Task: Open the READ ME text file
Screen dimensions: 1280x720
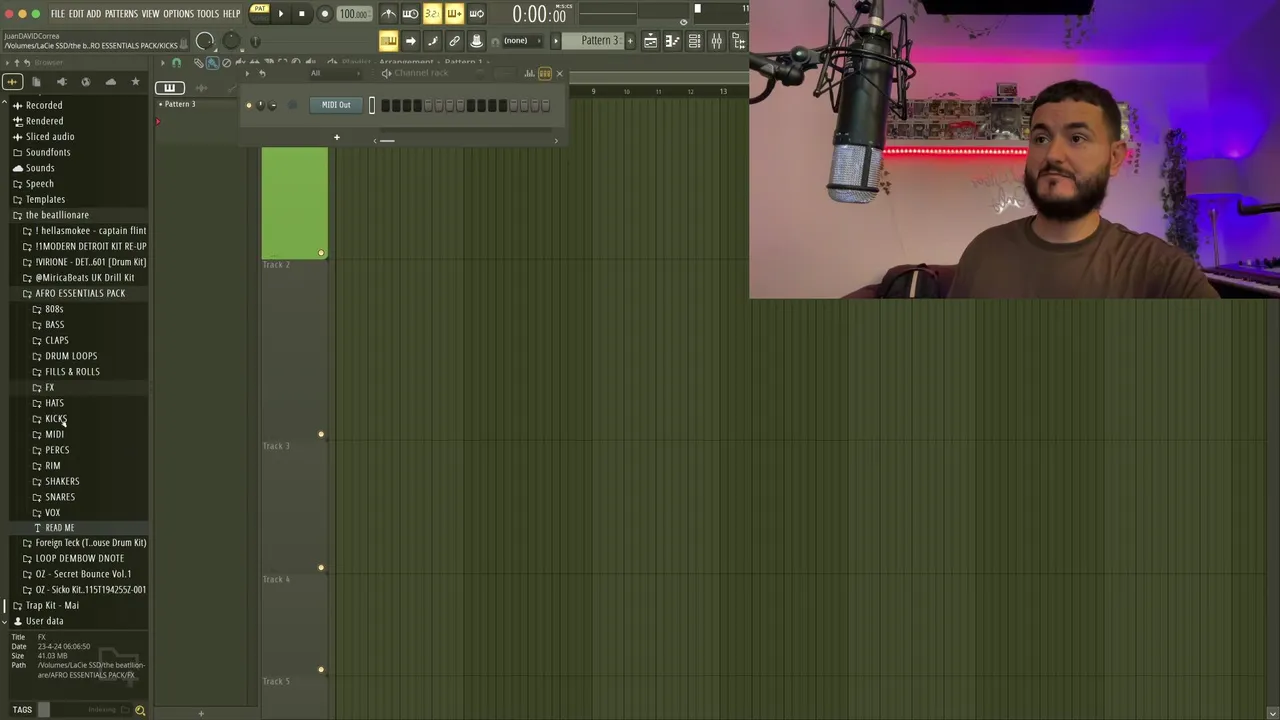Action: pyautogui.click(x=59, y=527)
